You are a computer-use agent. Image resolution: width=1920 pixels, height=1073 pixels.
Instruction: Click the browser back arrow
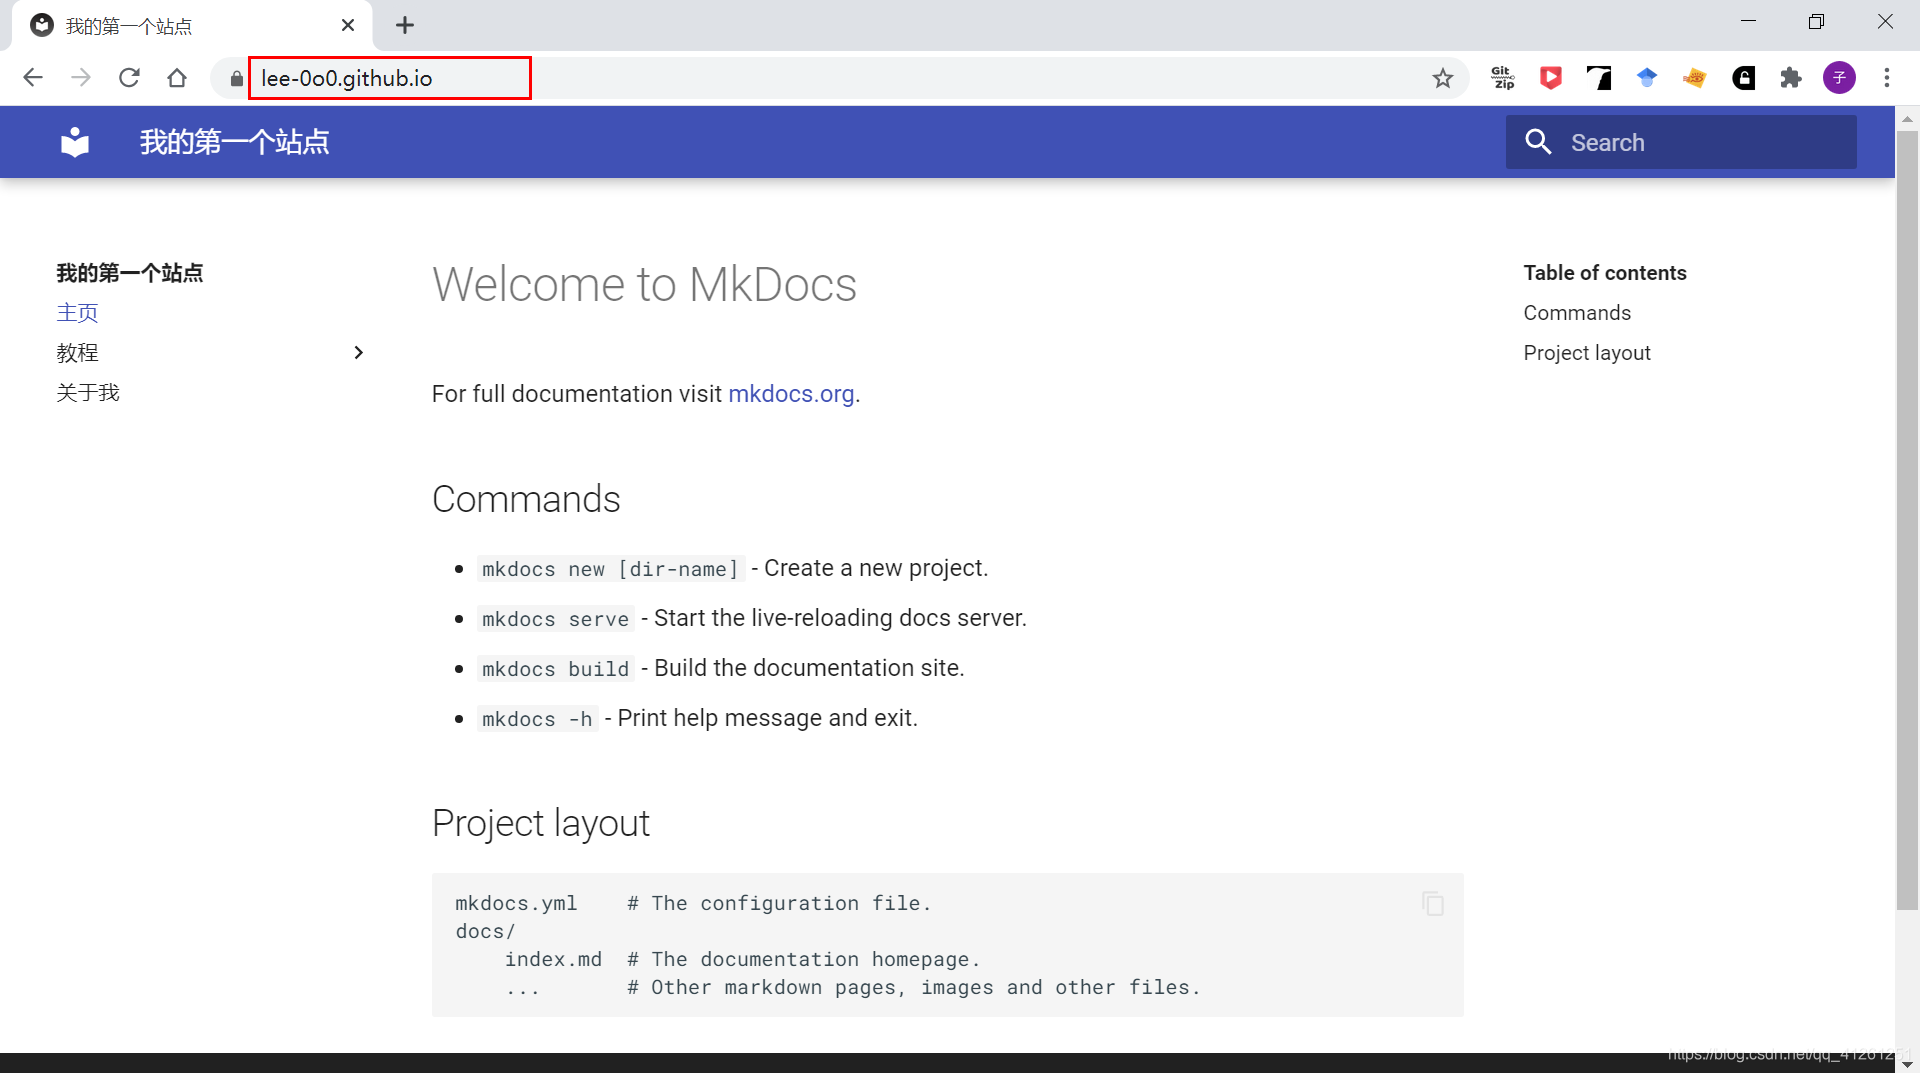click(33, 78)
